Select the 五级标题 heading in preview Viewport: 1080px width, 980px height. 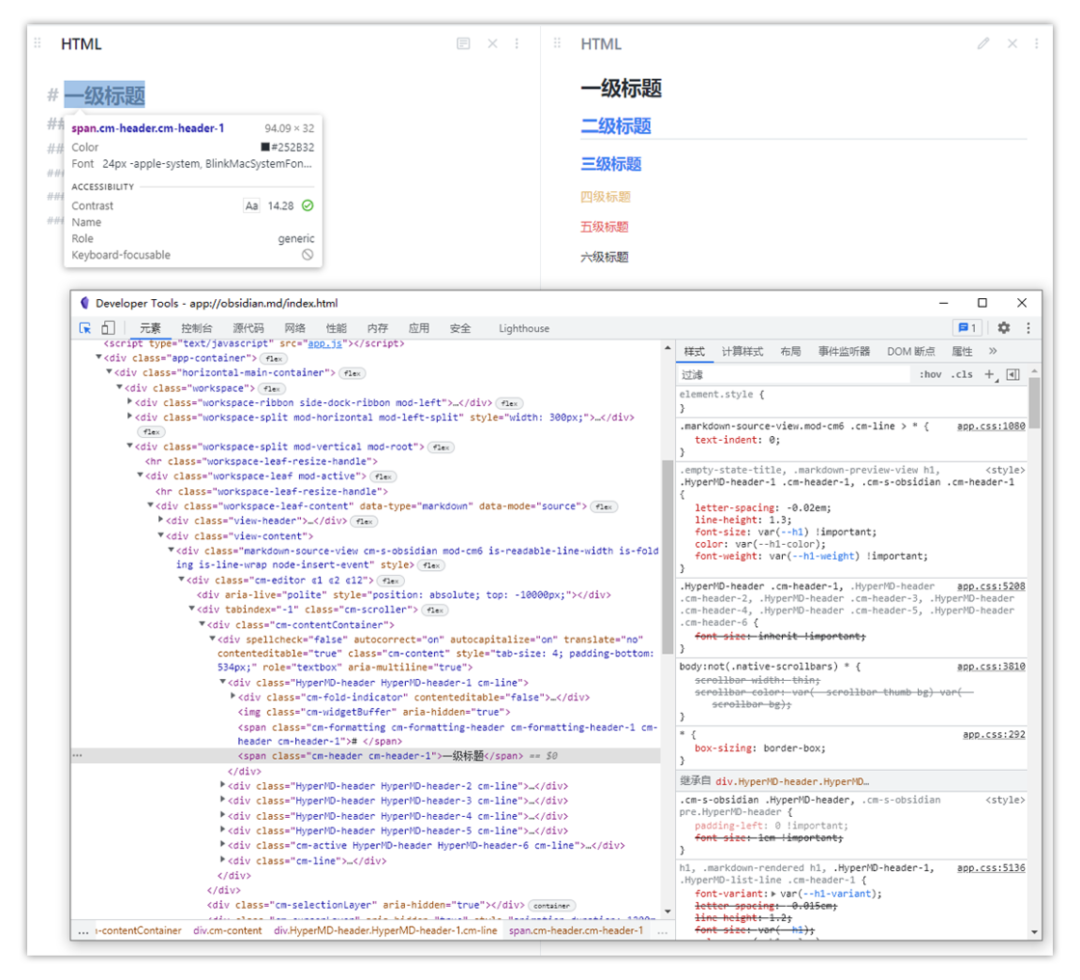tap(604, 227)
